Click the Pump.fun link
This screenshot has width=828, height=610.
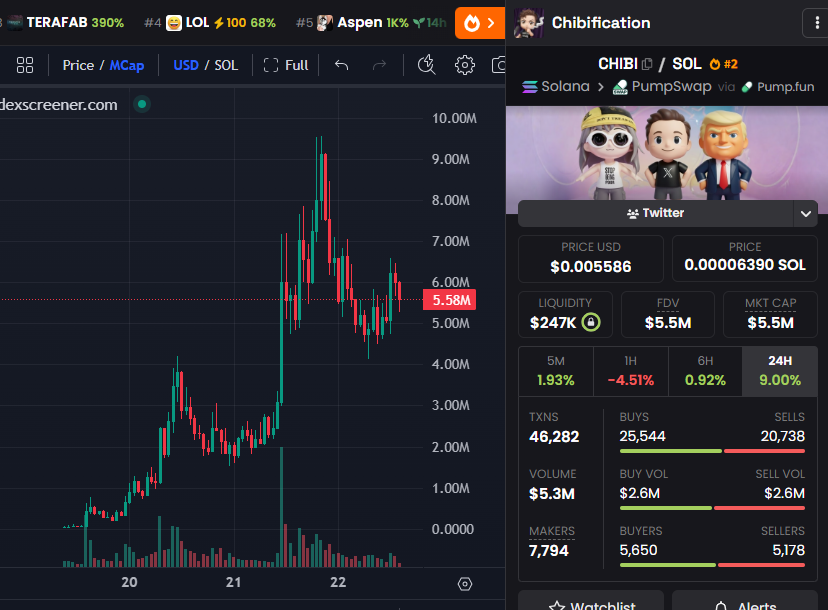(778, 87)
